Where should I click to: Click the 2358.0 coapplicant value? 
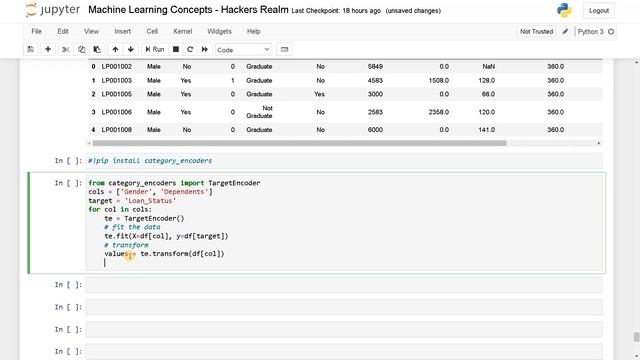click(x=439, y=112)
